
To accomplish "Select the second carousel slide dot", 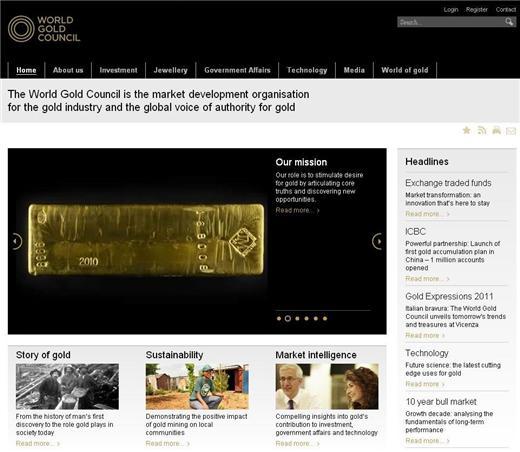I will [x=288, y=318].
